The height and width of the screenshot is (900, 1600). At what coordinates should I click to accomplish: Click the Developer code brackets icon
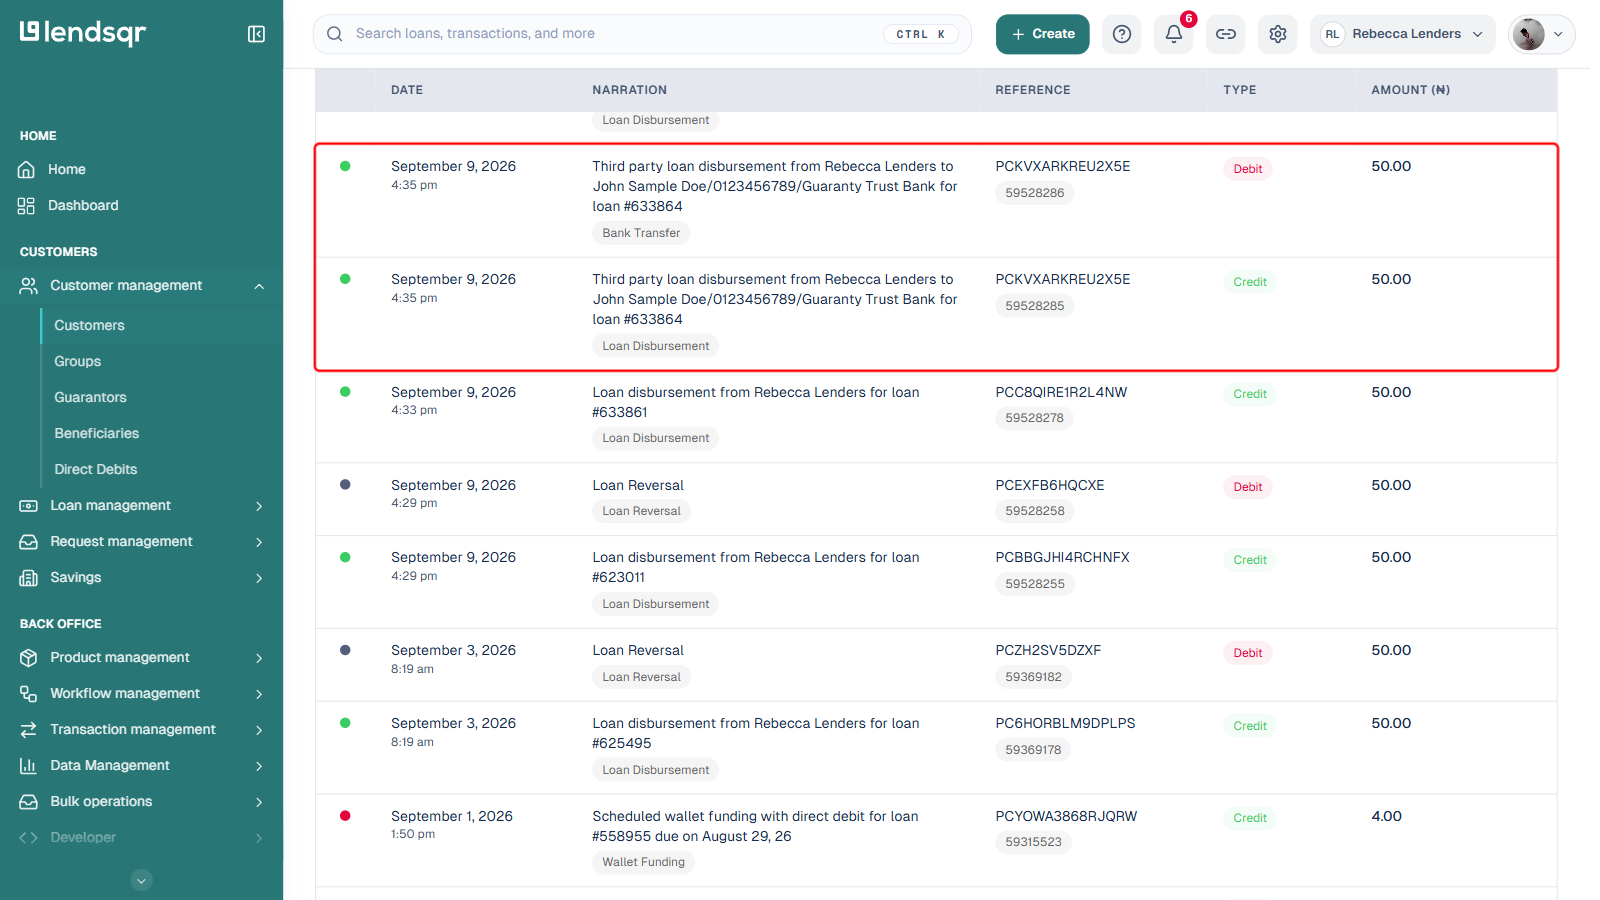point(28,838)
